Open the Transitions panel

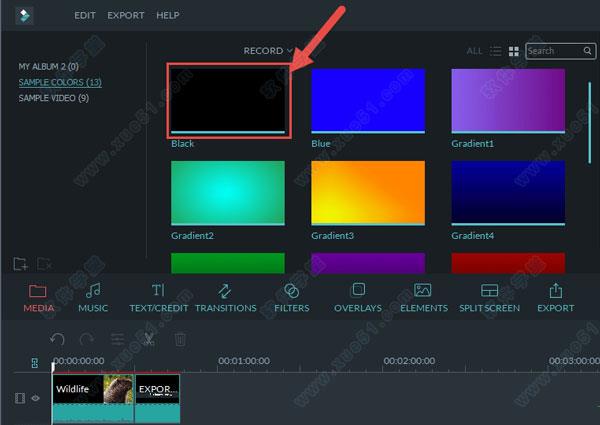click(225, 297)
